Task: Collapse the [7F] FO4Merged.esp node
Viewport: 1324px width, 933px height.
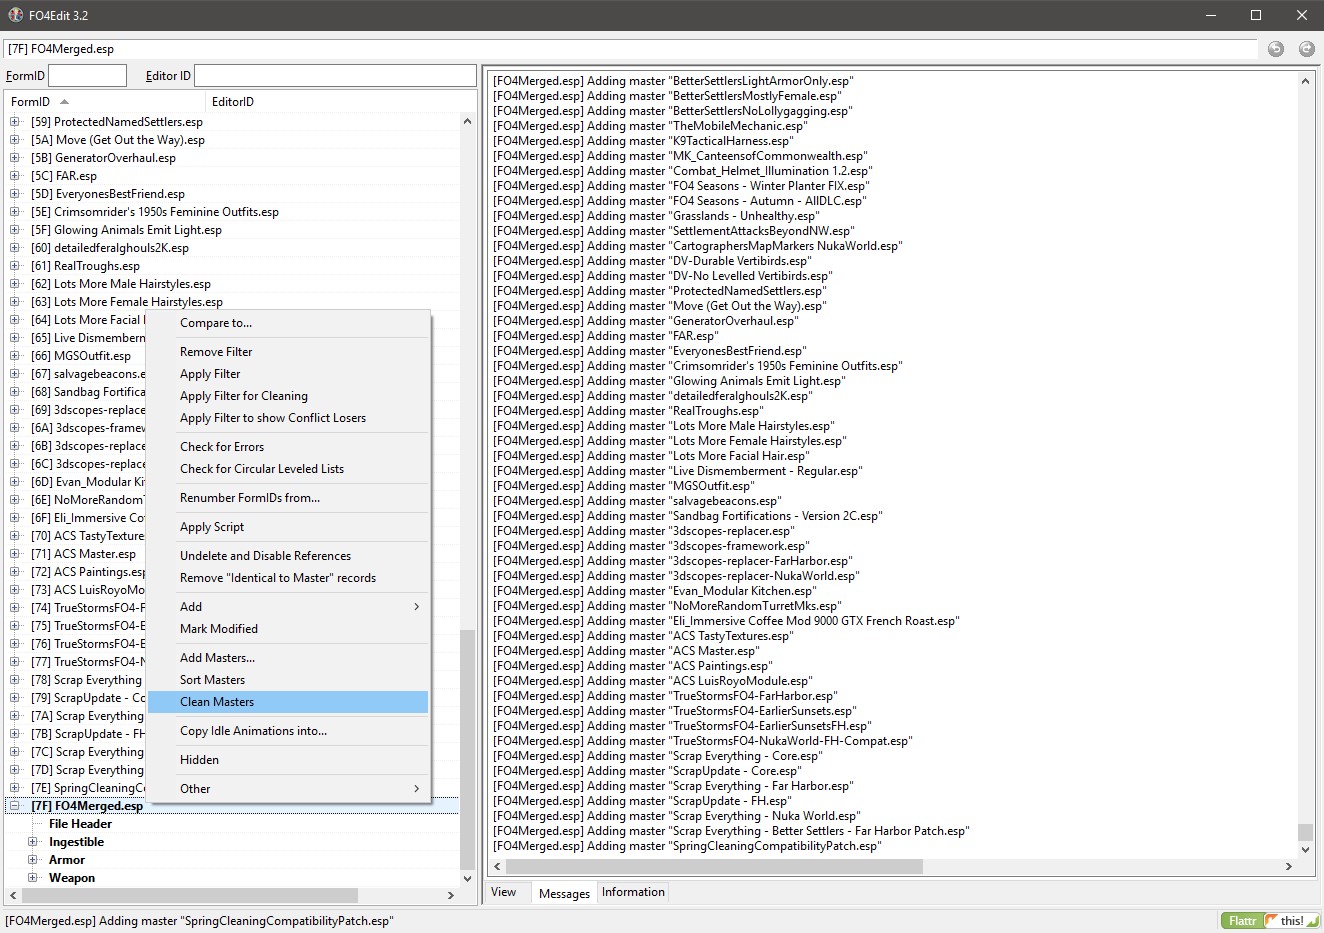Action: point(15,806)
